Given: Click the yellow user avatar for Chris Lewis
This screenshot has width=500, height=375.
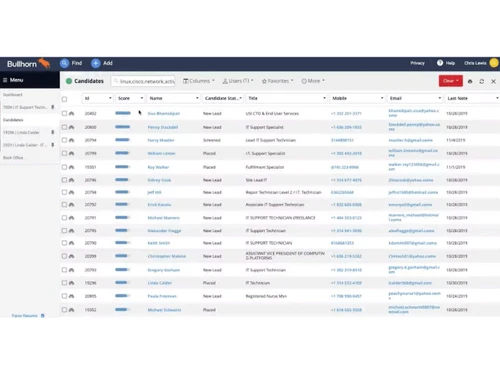Looking at the screenshot, I should (494, 63).
